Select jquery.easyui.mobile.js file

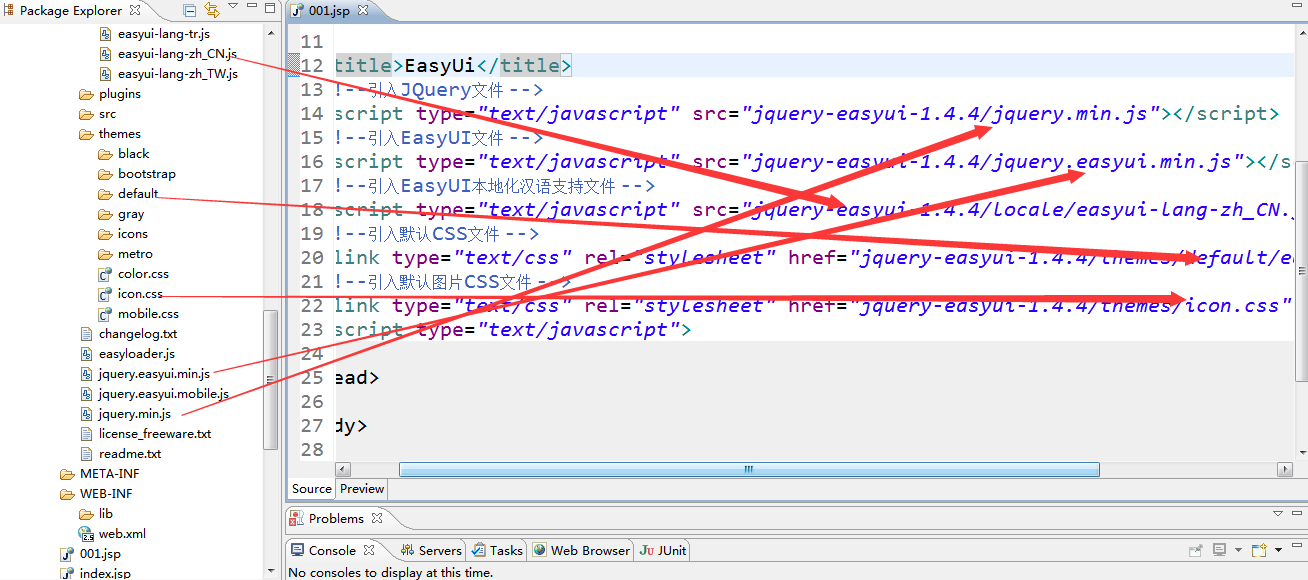point(154,393)
